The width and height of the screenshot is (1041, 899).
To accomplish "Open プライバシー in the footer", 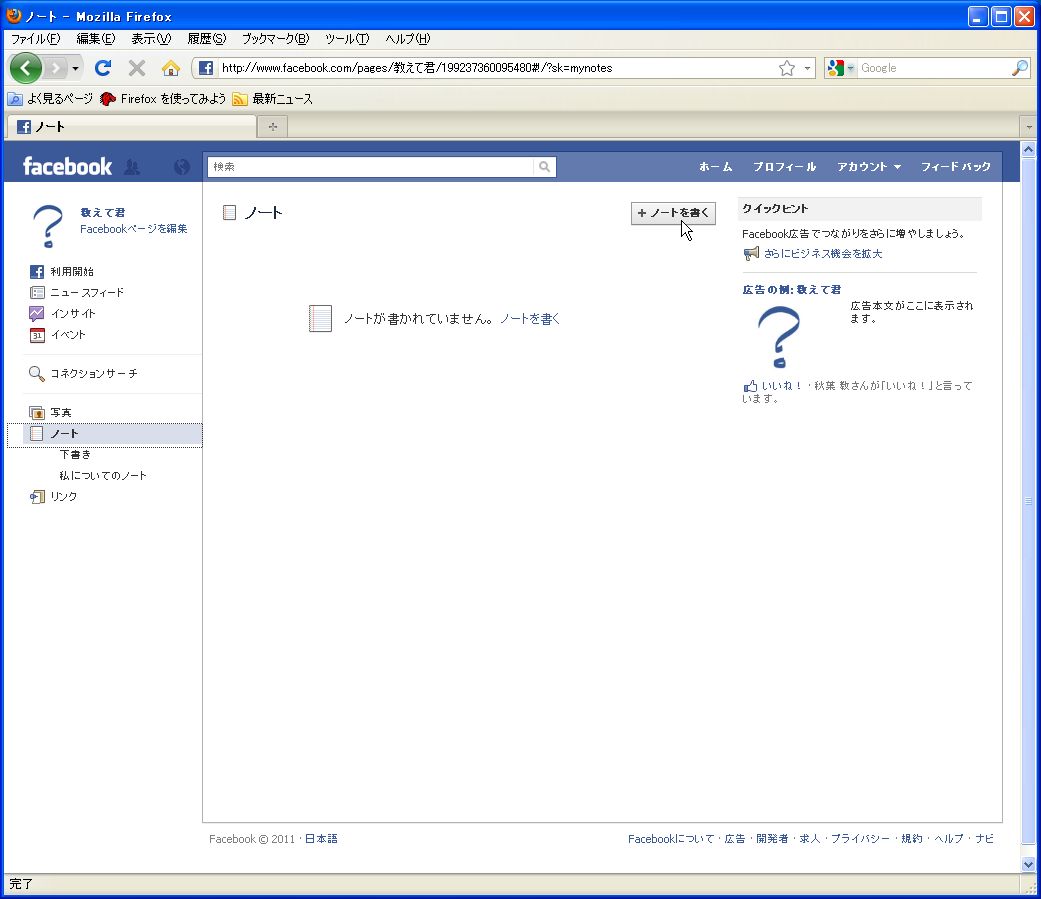I will (x=860, y=839).
